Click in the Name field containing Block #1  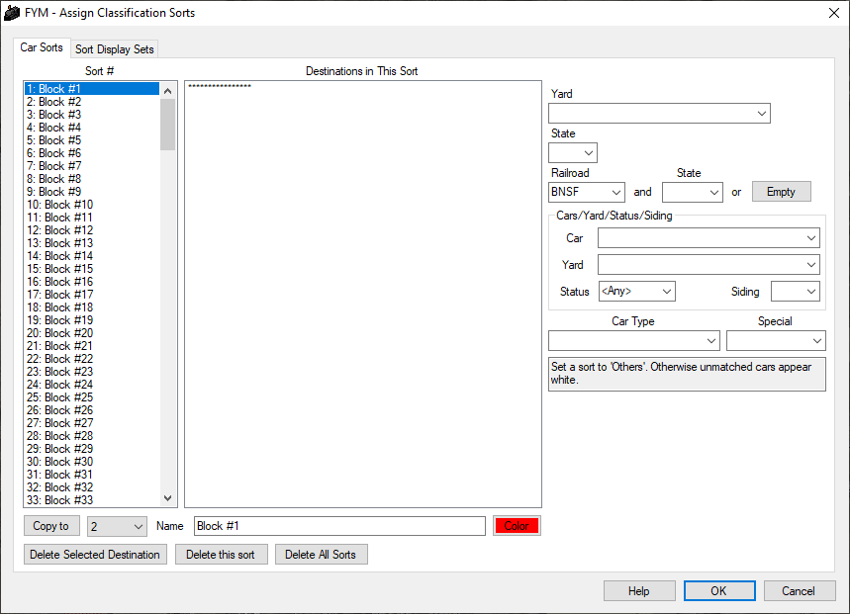(x=339, y=526)
